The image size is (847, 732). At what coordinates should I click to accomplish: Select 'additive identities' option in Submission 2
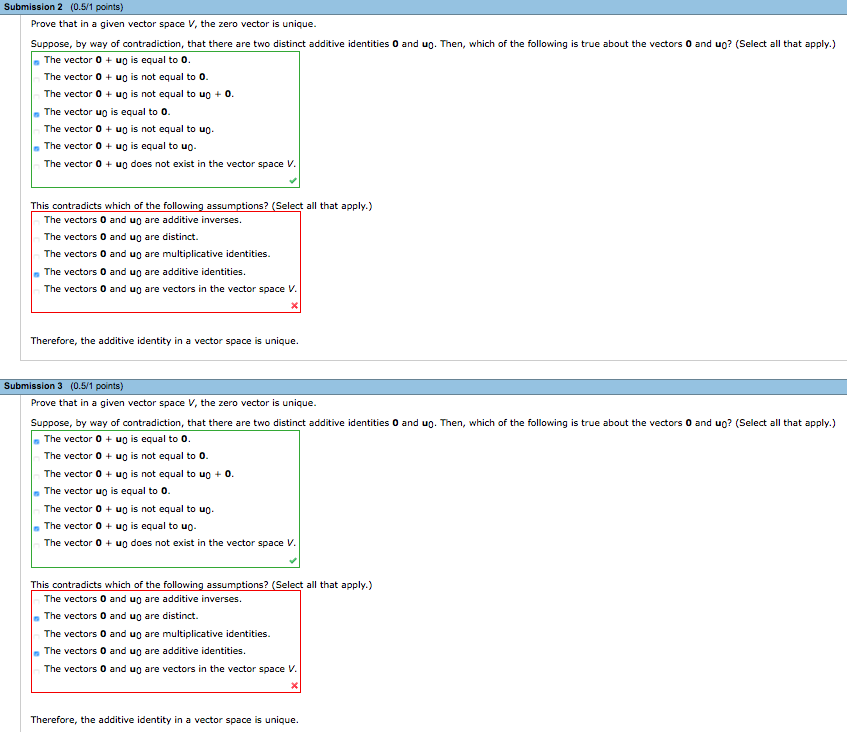tap(35, 271)
